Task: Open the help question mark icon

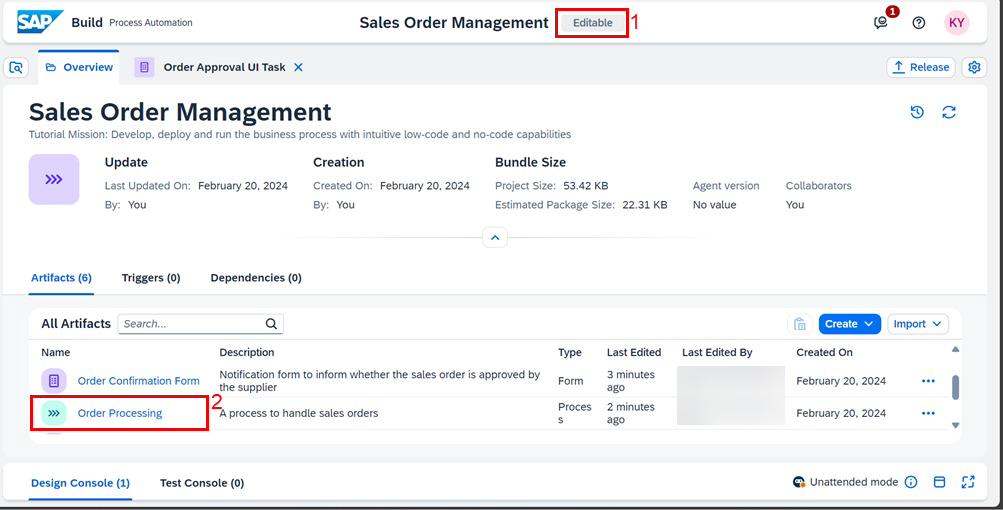Action: coord(919,23)
